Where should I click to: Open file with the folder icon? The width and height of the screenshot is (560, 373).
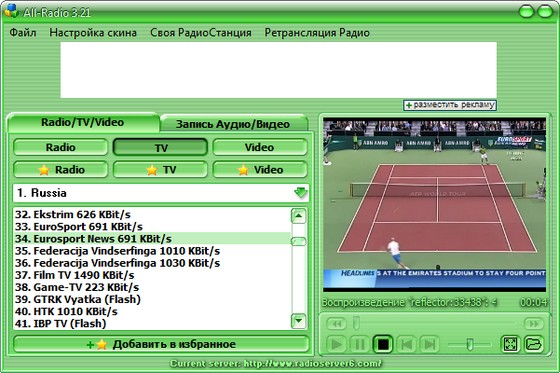(534, 344)
